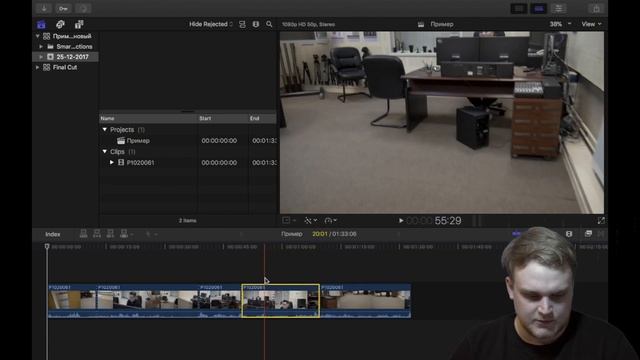The image size is (640, 360).
Task: Sort browser by End column
Action: point(262,118)
